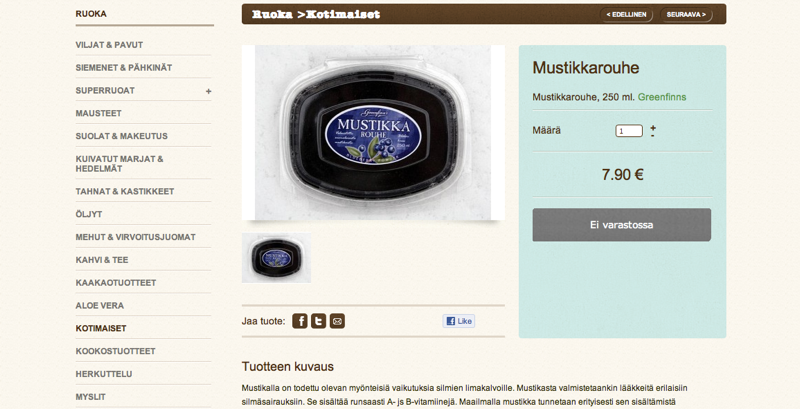
Task: Share product via Facebook icon
Action: (299, 321)
